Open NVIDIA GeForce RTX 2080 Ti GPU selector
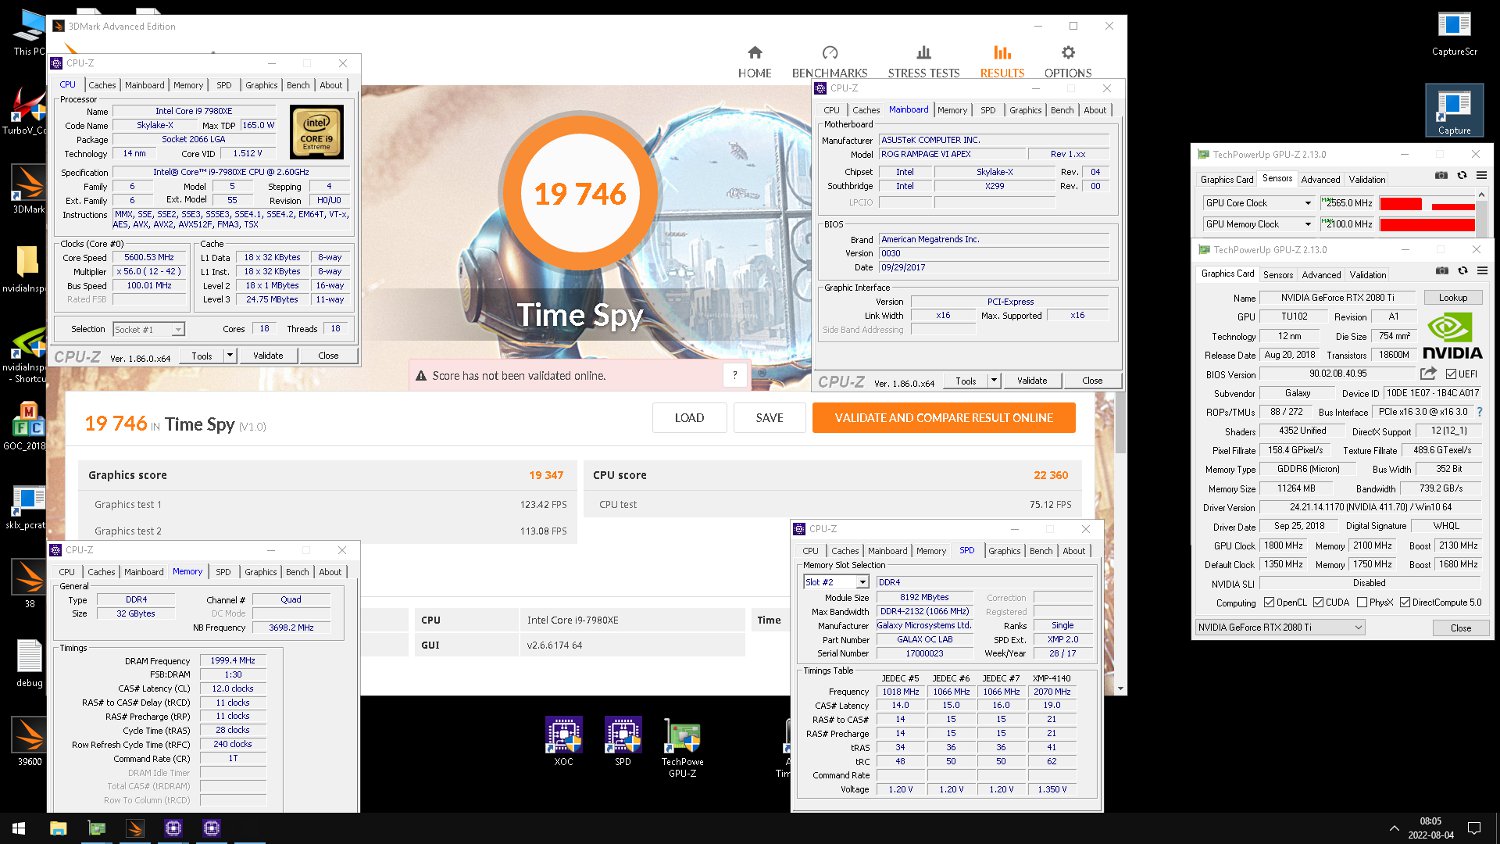 tap(1280, 627)
